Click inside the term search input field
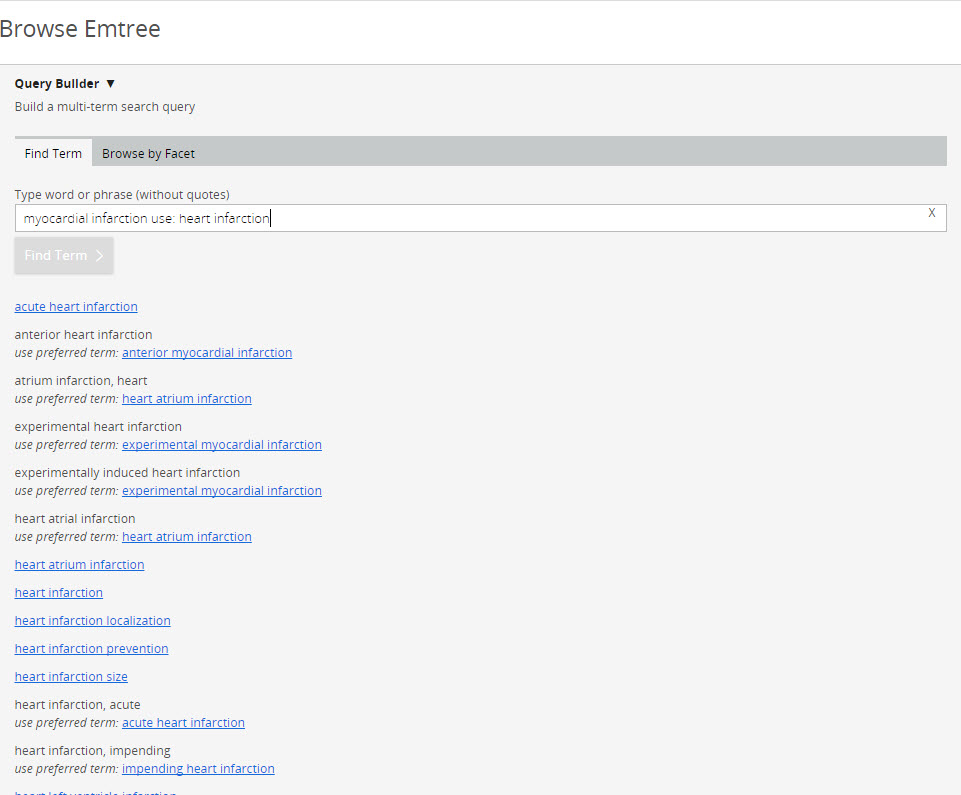 coord(470,218)
